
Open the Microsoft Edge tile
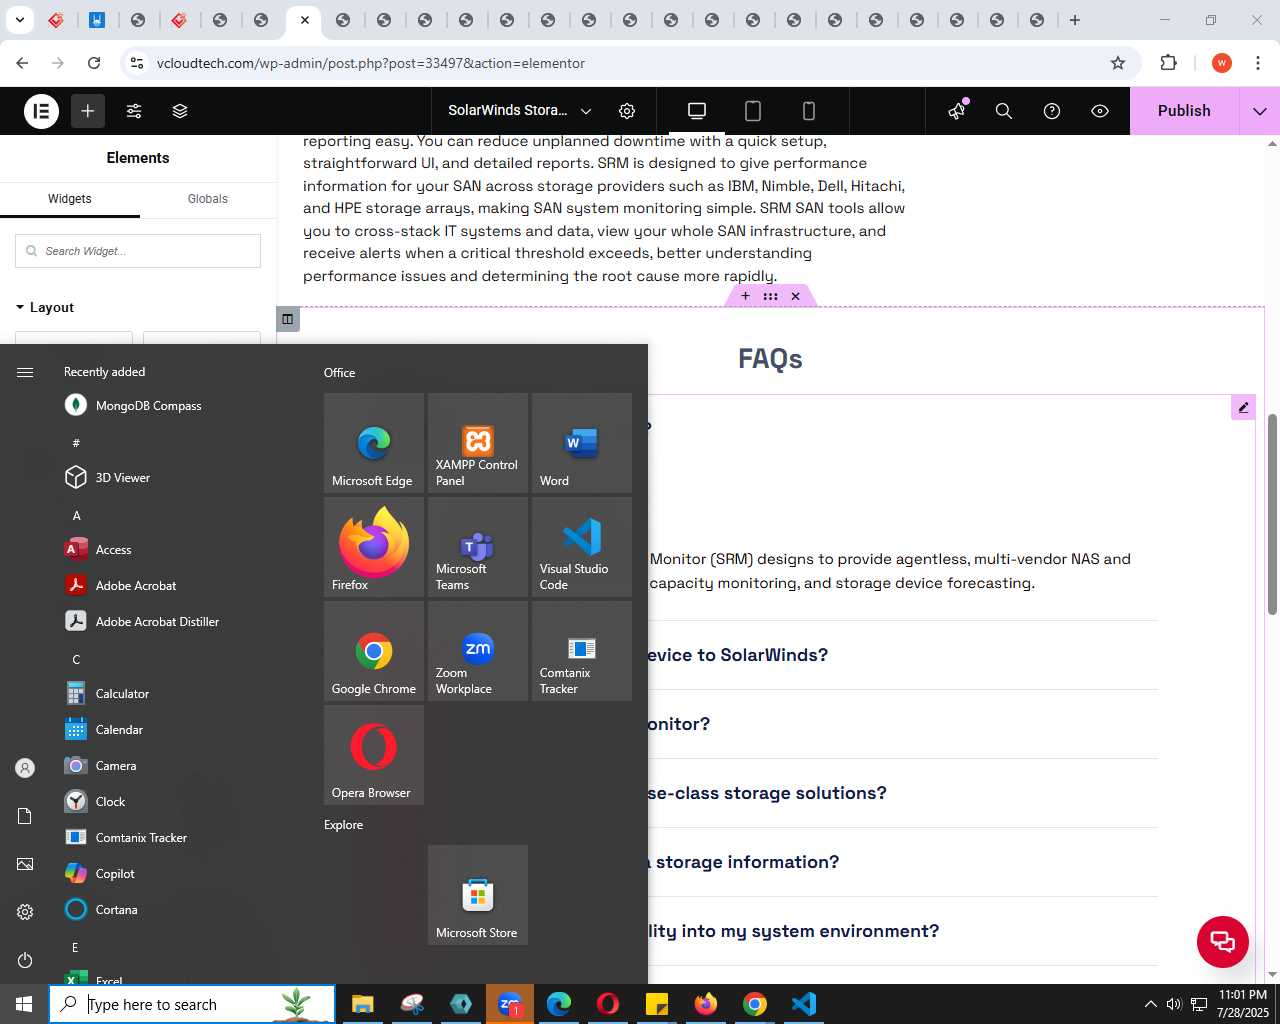[x=374, y=443]
